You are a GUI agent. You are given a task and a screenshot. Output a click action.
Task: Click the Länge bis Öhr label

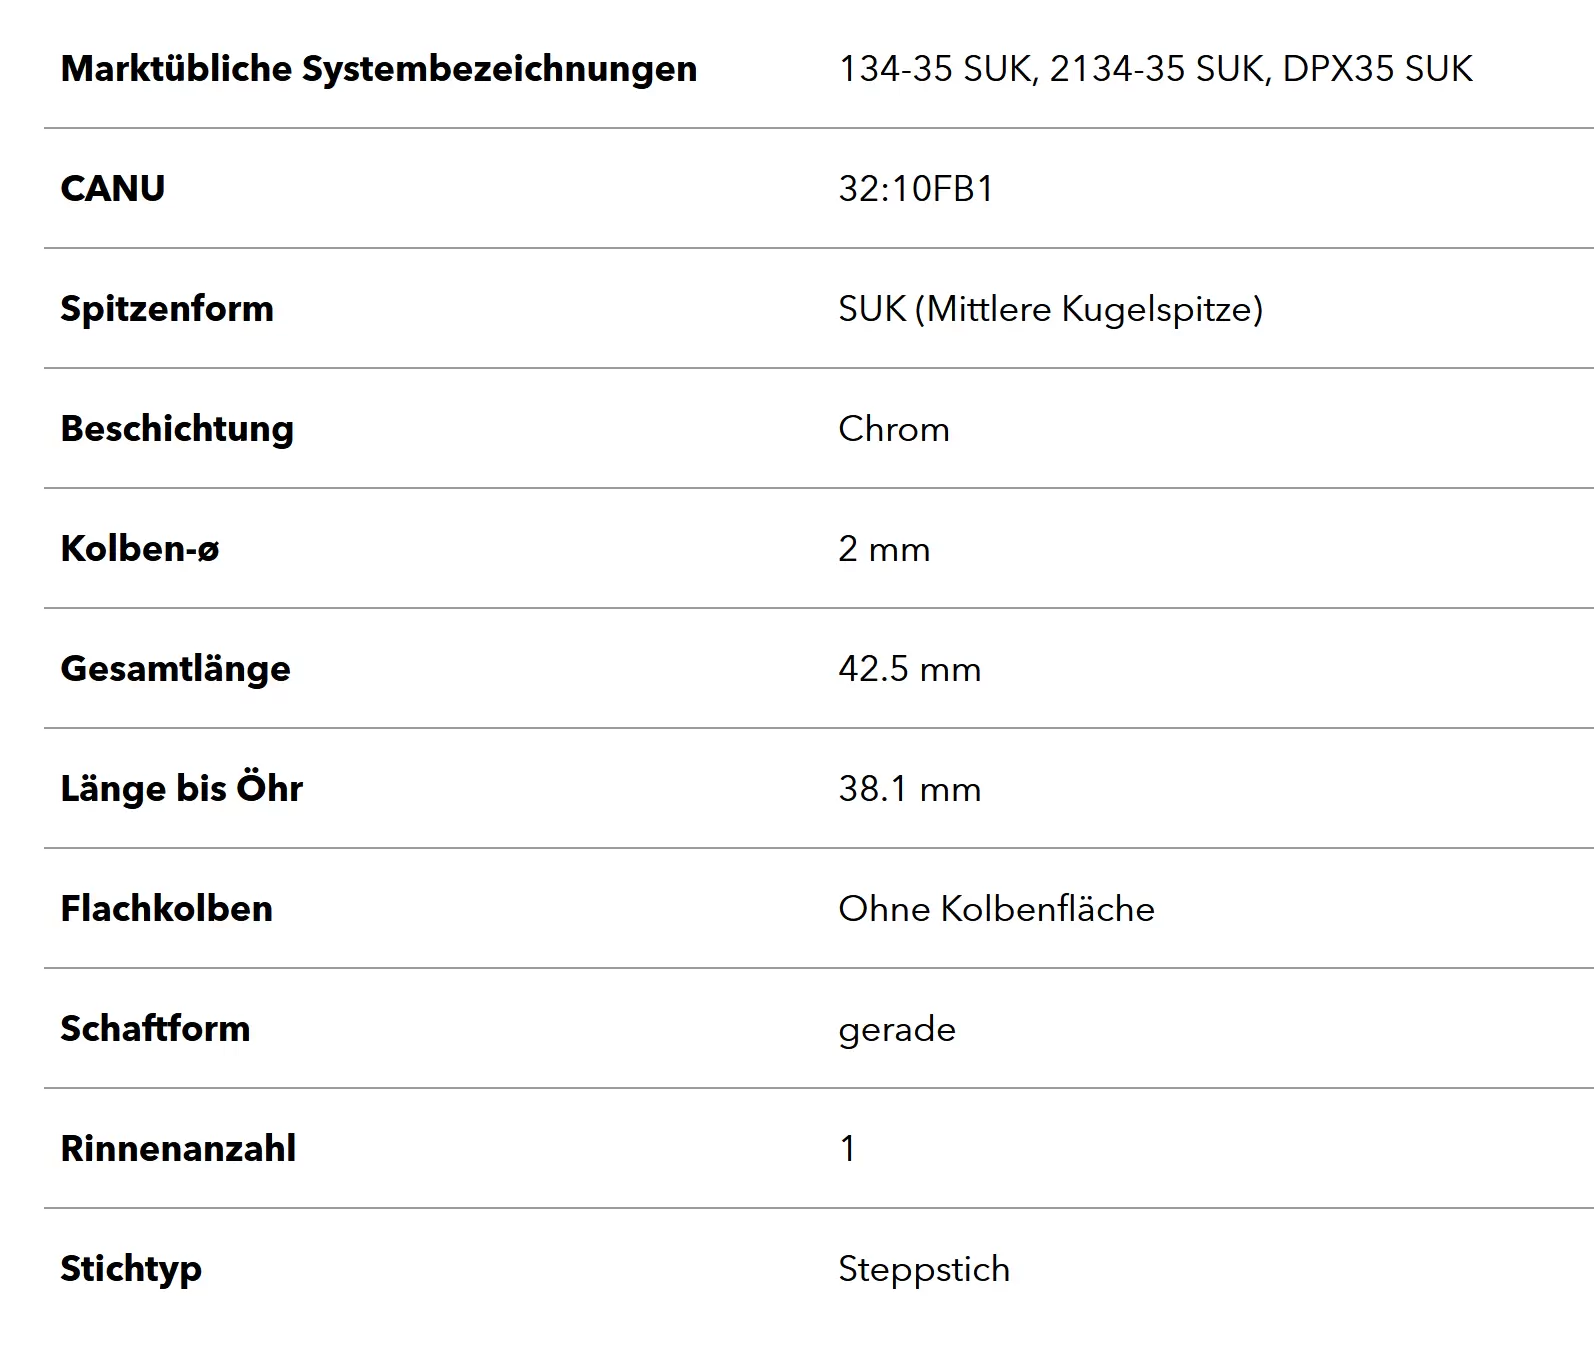(181, 788)
